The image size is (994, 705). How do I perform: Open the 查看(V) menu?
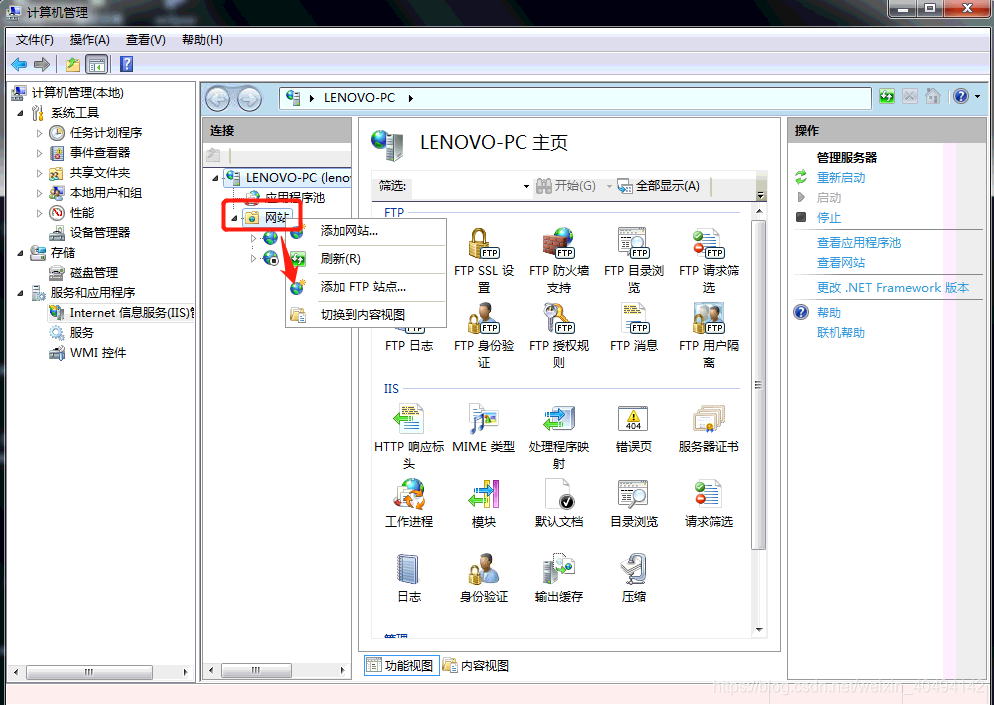tap(146, 40)
